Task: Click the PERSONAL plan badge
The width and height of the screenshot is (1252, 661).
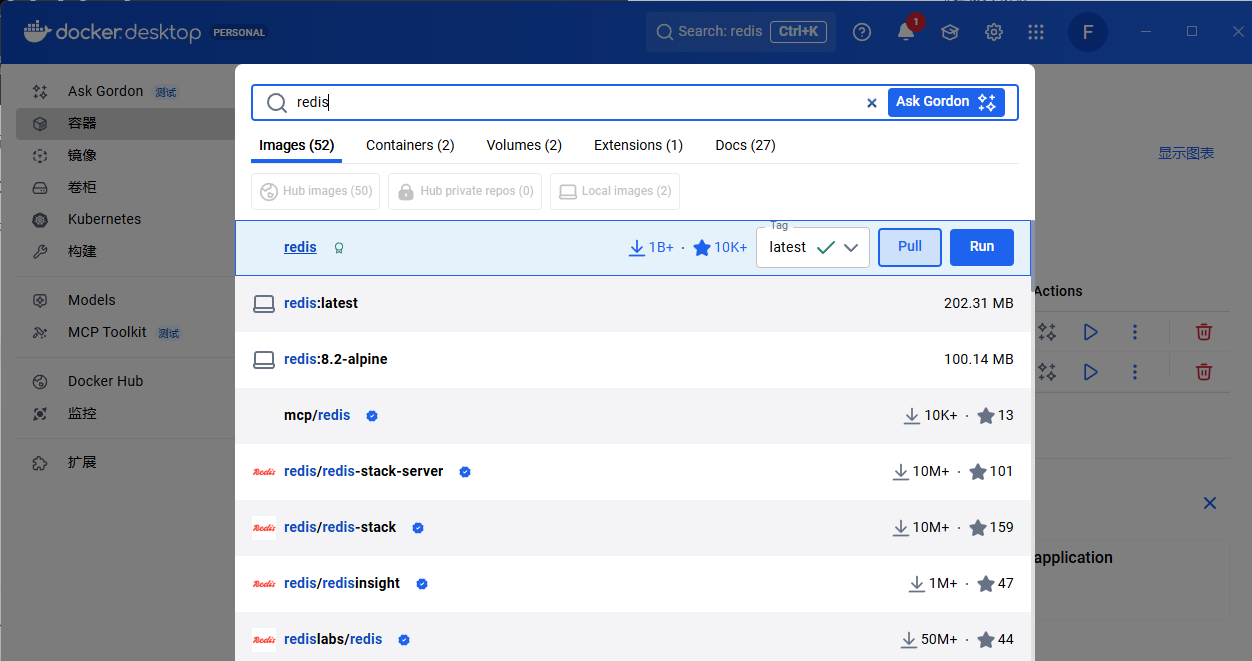Action: point(239,32)
